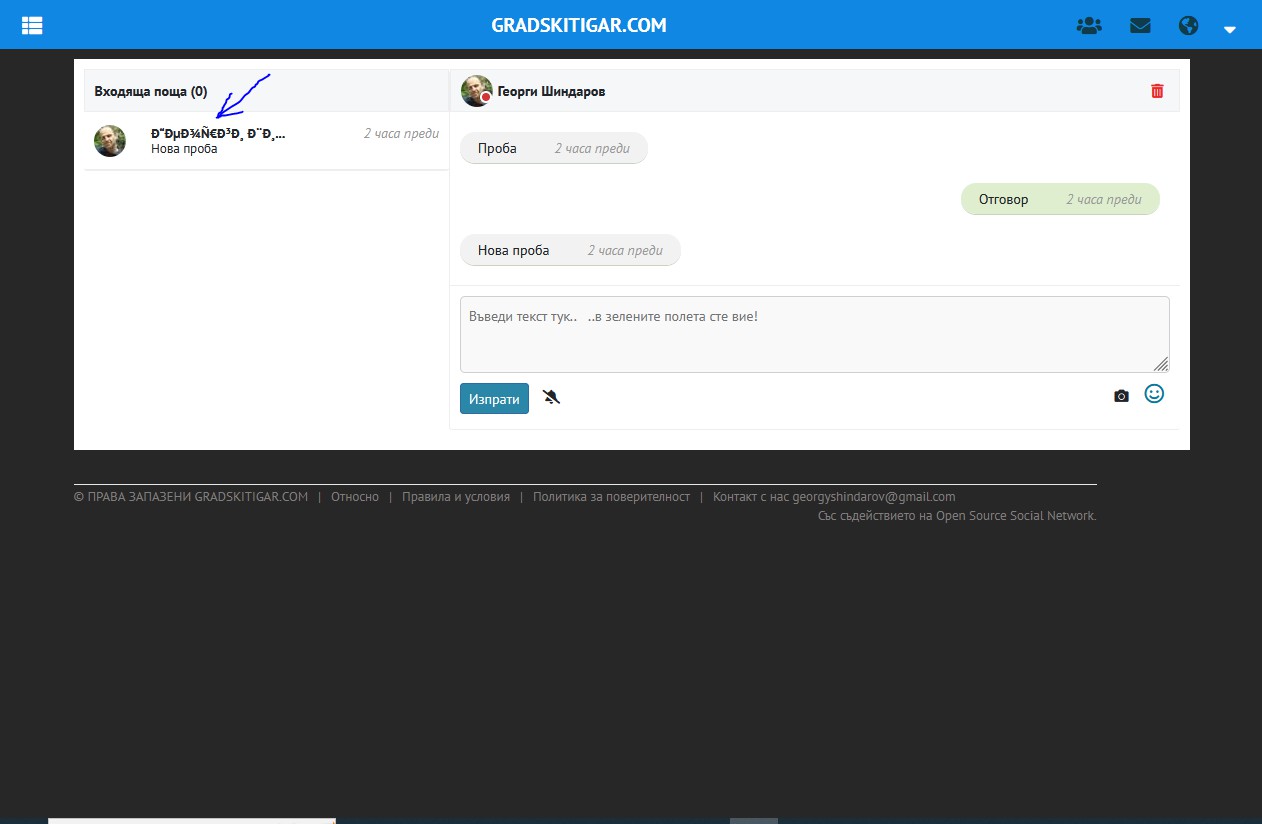Delete conversation using red trash icon

coord(1157,91)
